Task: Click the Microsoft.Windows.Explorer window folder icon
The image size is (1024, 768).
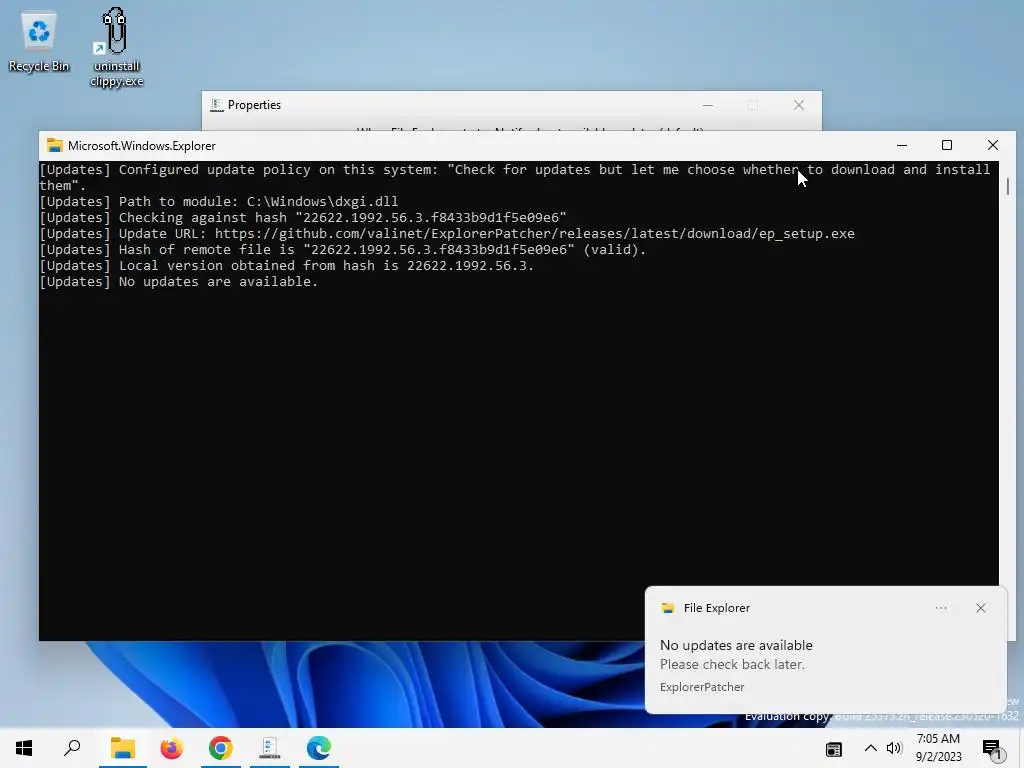Action: coord(55,146)
